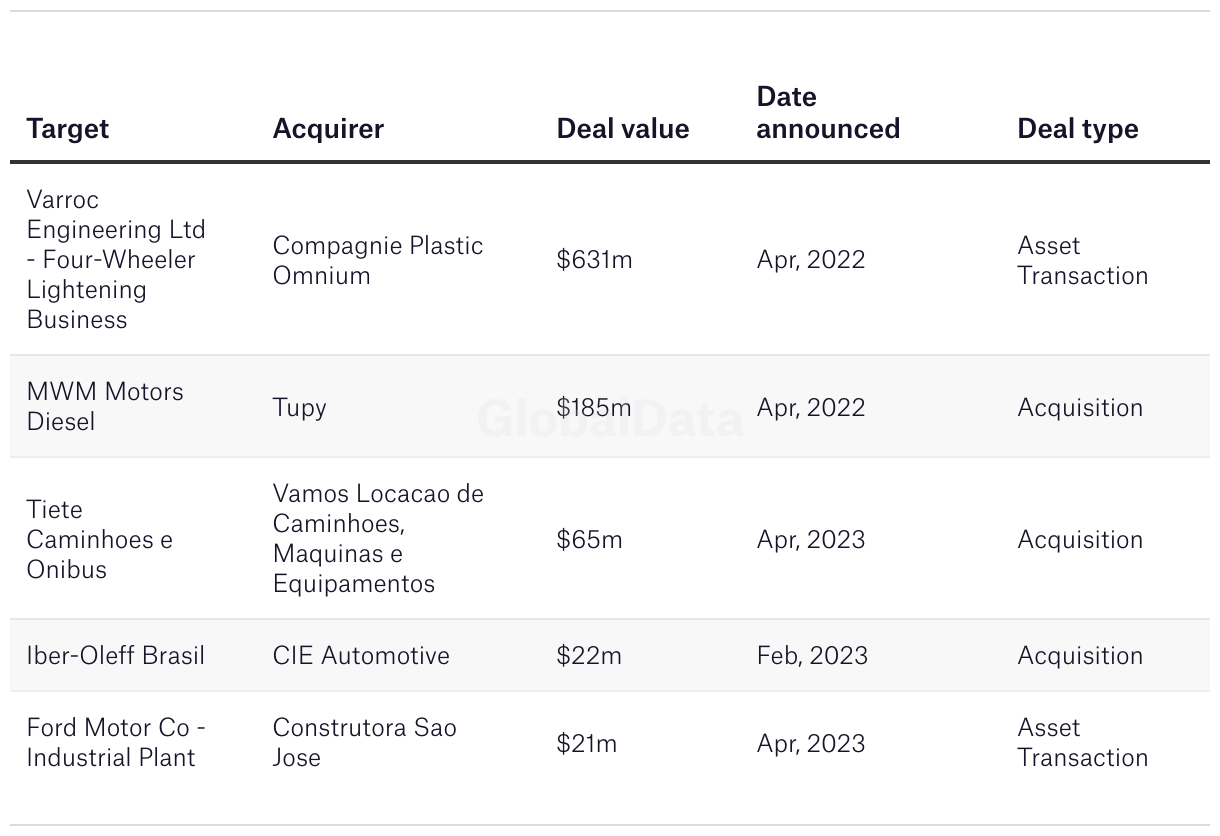Image resolution: width=1220 pixels, height=836 pixels.
Task: Click Construtora Sao Jose acquirer cell
Action: point(365,742)
